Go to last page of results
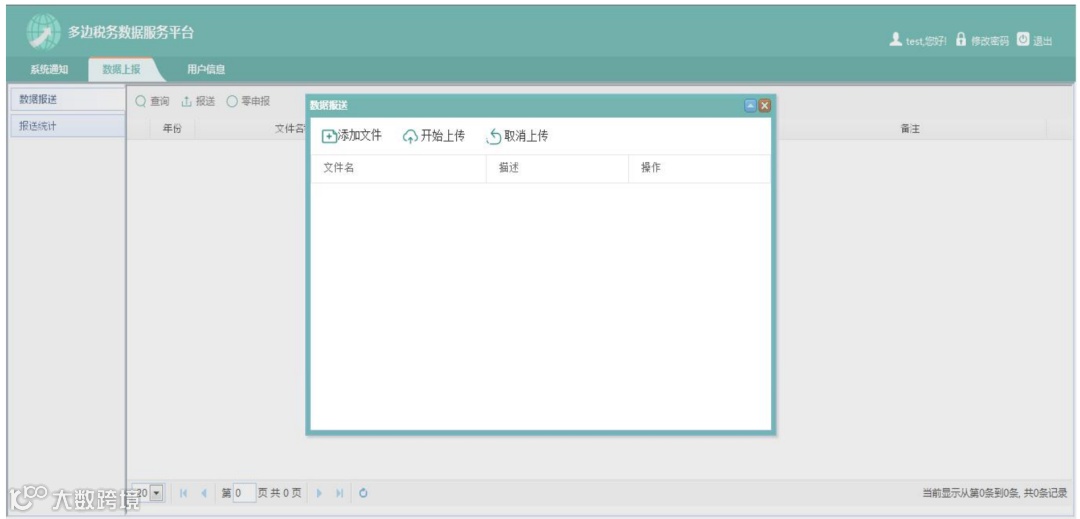 [x=340, y=493]
